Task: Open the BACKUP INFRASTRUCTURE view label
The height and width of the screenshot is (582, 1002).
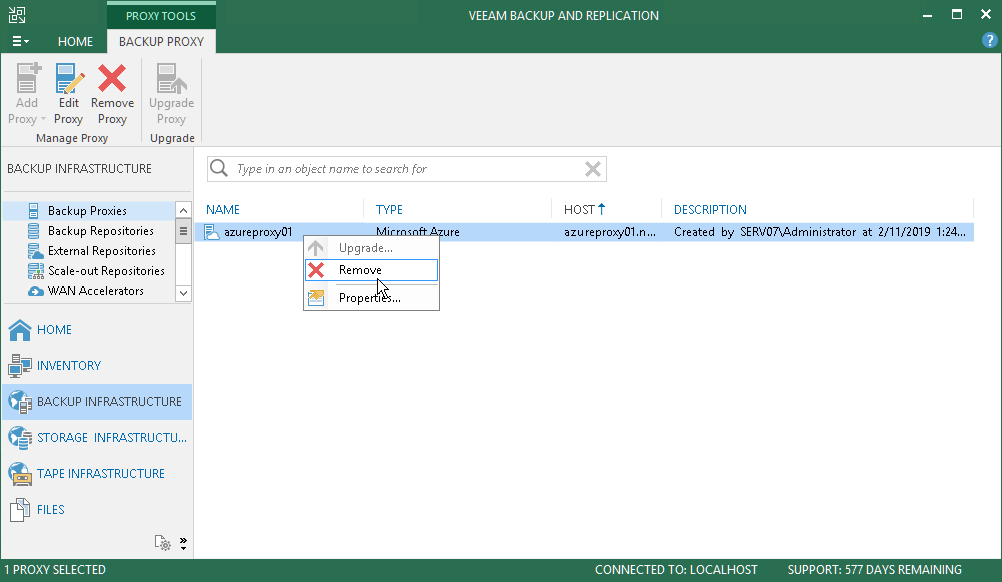Action: coord(109,402)
